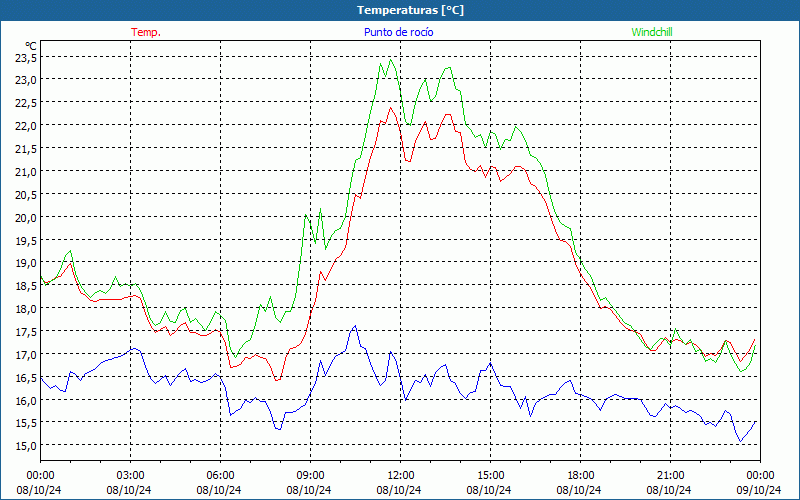Screen dimensions: 800x500
Task: Click the '23,5' y-axis value
Action: click(x=26, y=58)
